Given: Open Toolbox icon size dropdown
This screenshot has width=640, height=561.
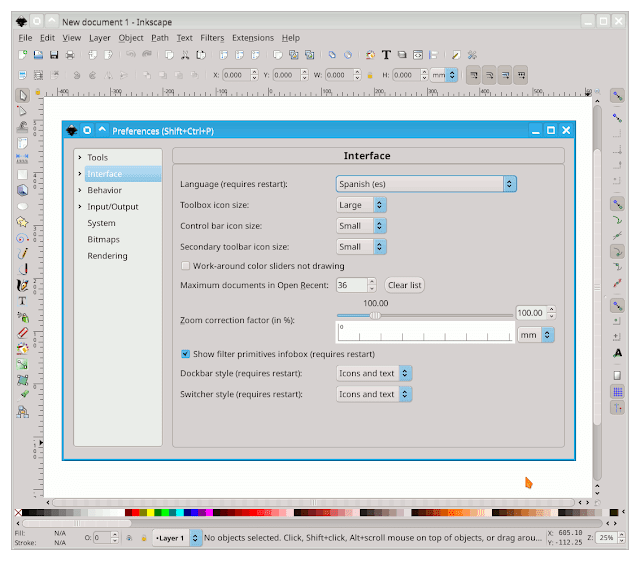Looking at the screenshot, I should pyautogui.click(x=361, y=205).
